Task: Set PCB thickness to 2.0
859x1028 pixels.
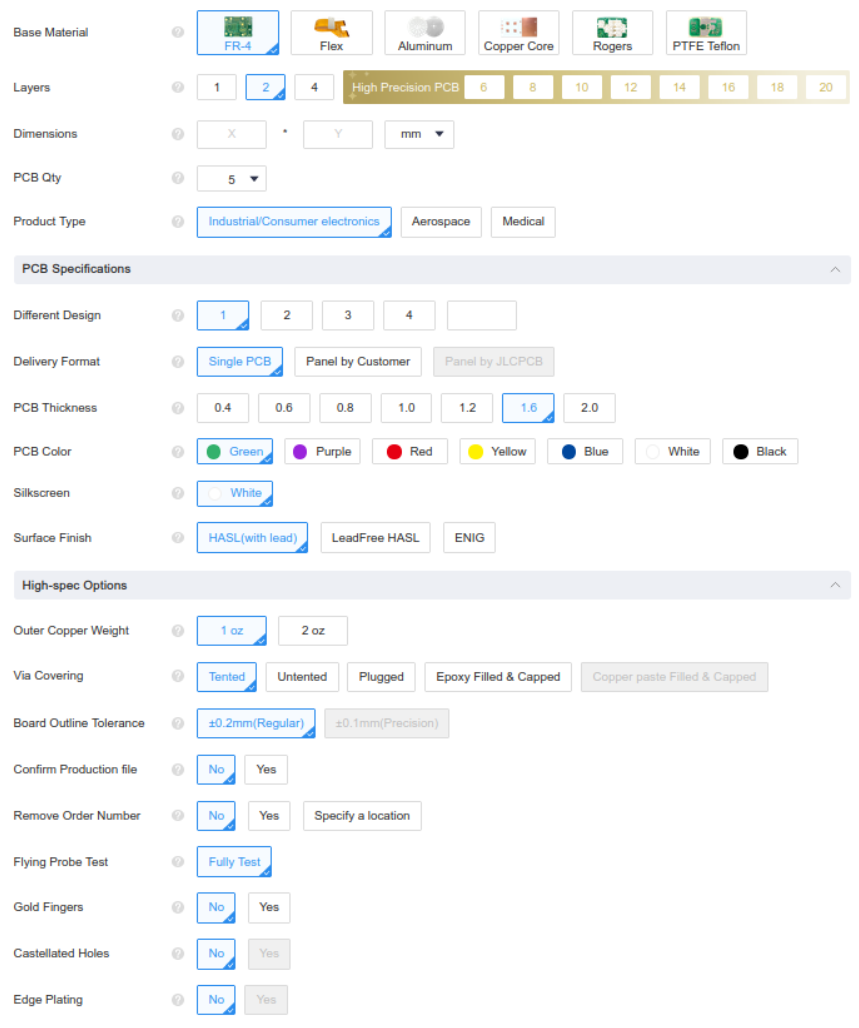Action: pyautogui.click(x=589, y=408)
